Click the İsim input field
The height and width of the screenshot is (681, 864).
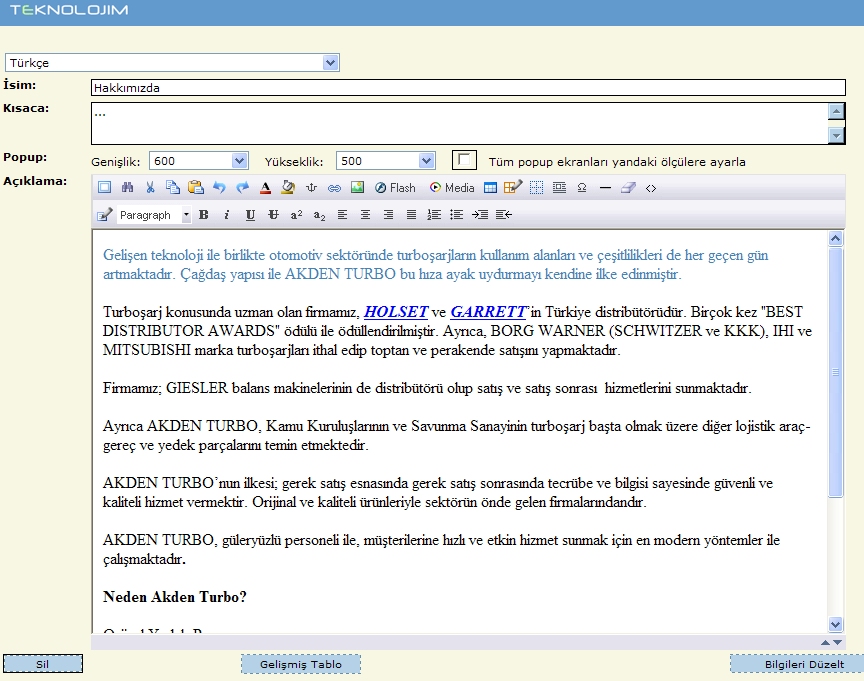pos(468,88)
